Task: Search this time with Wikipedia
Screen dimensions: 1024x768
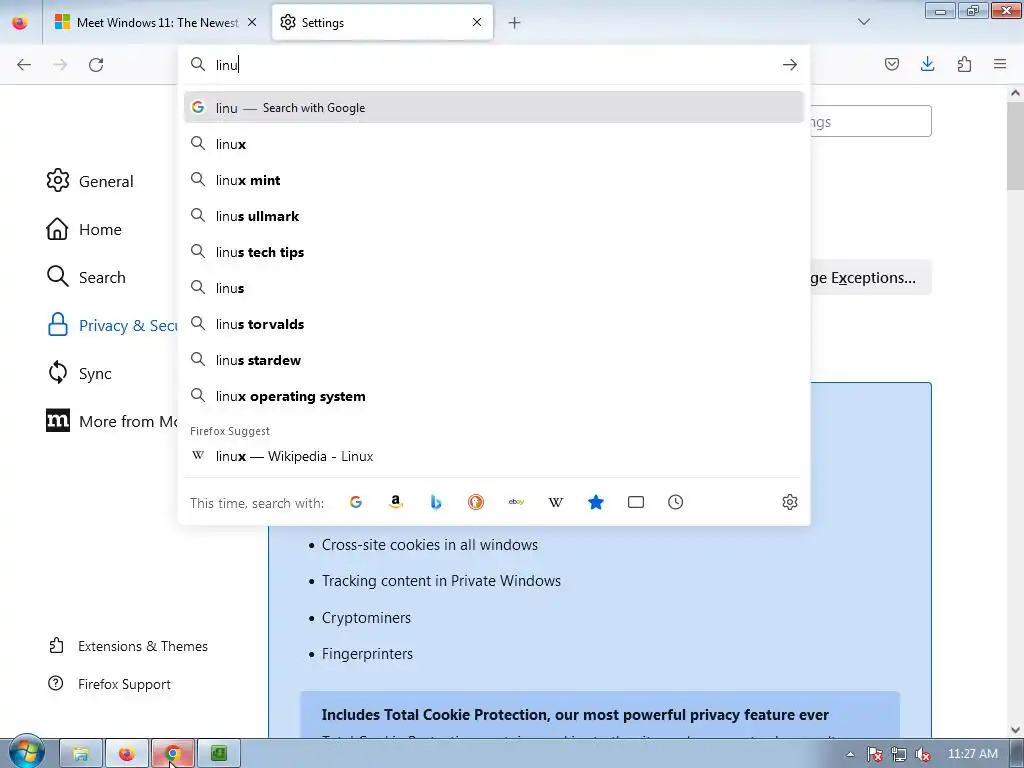Action: coord(556,502)
